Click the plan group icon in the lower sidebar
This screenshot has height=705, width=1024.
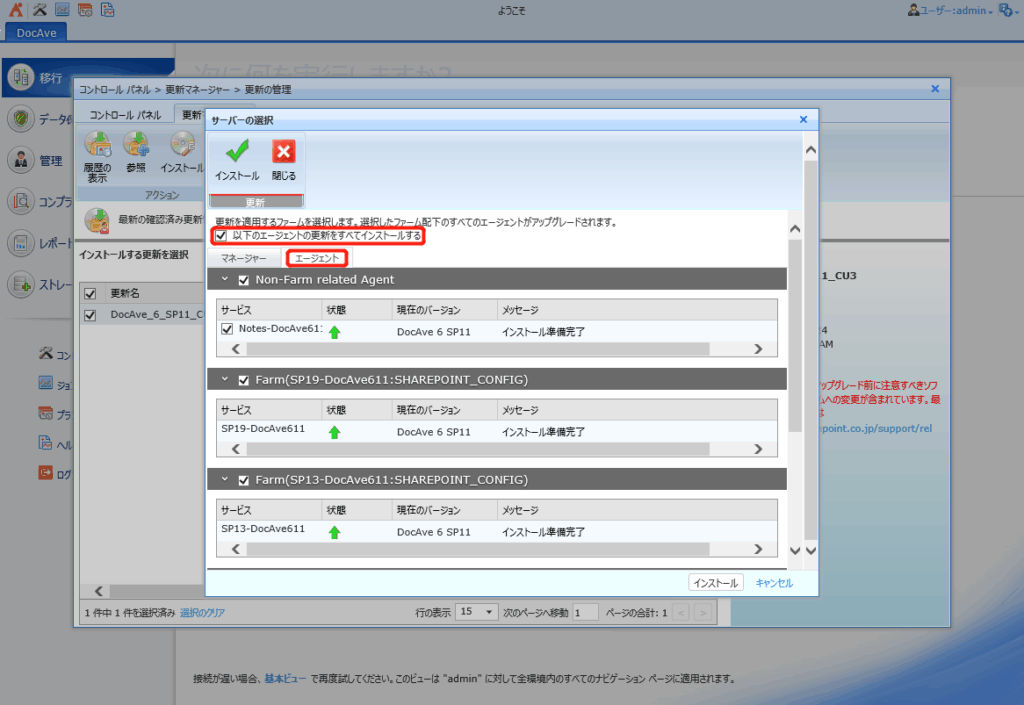point(46,413)
